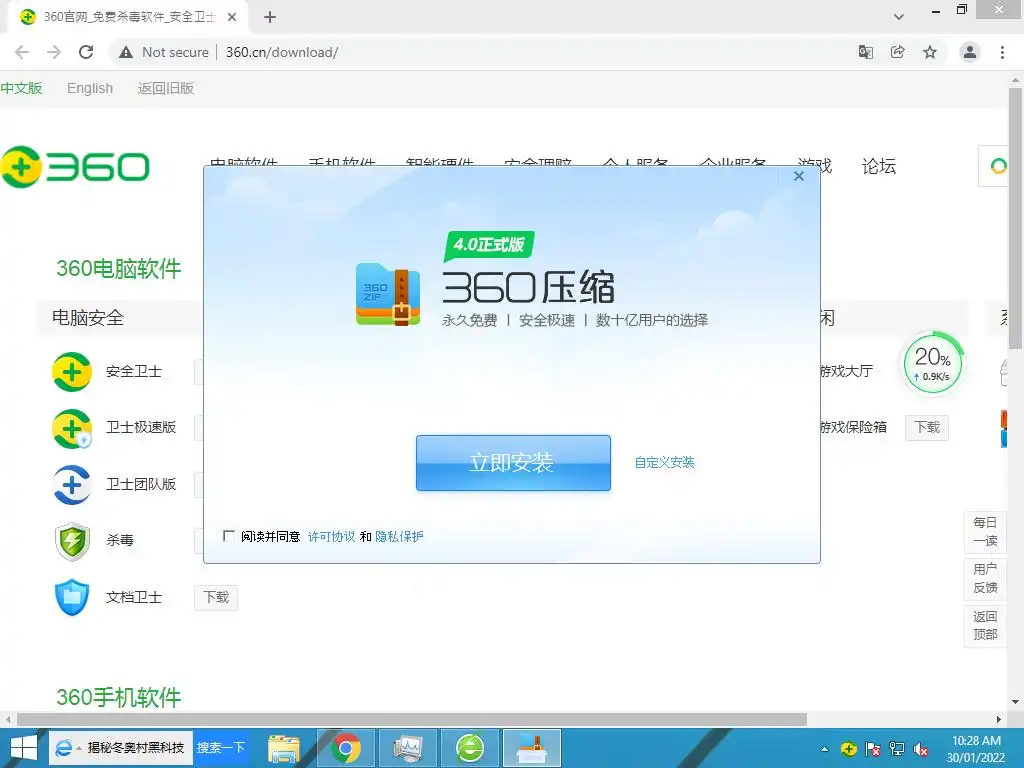Screen dimensions: 1024x768
Task: Click the taskbar clock showing 10:28 AM
Action: pyautogui.click(x=976, y=749)
